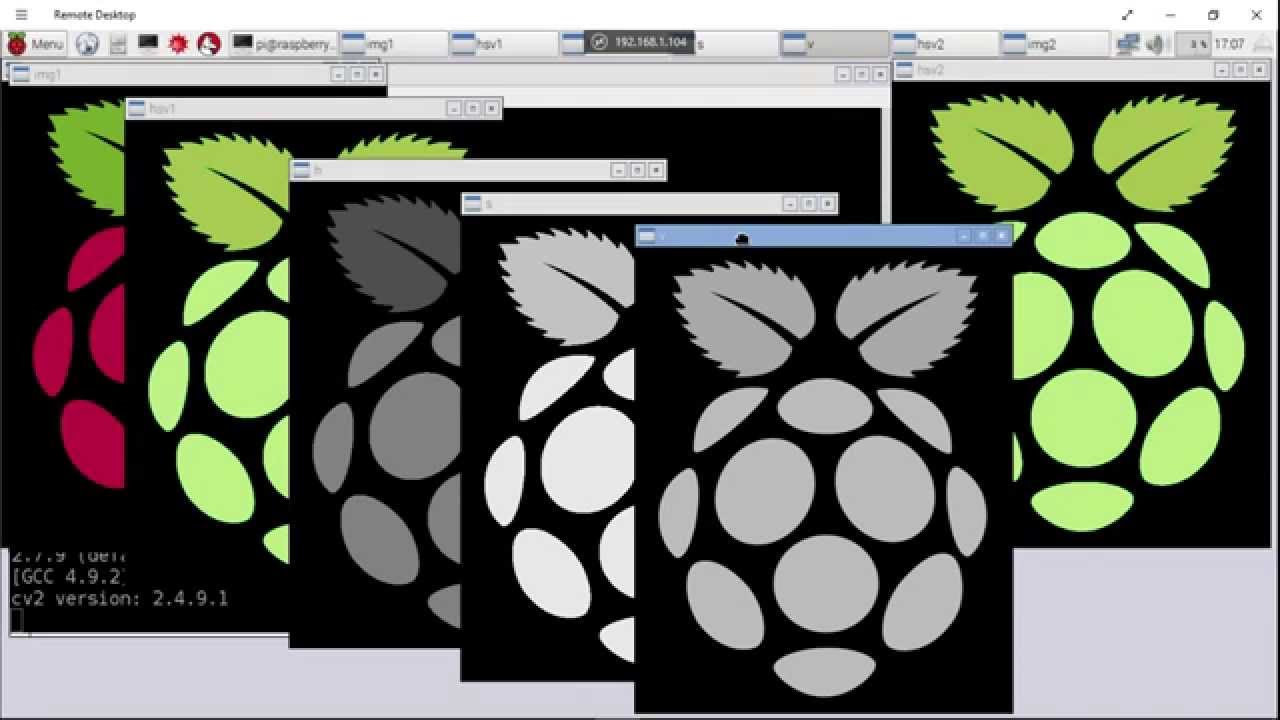Click the s window title bar icon
1280x720 pixels.
(x=473, y=204)
